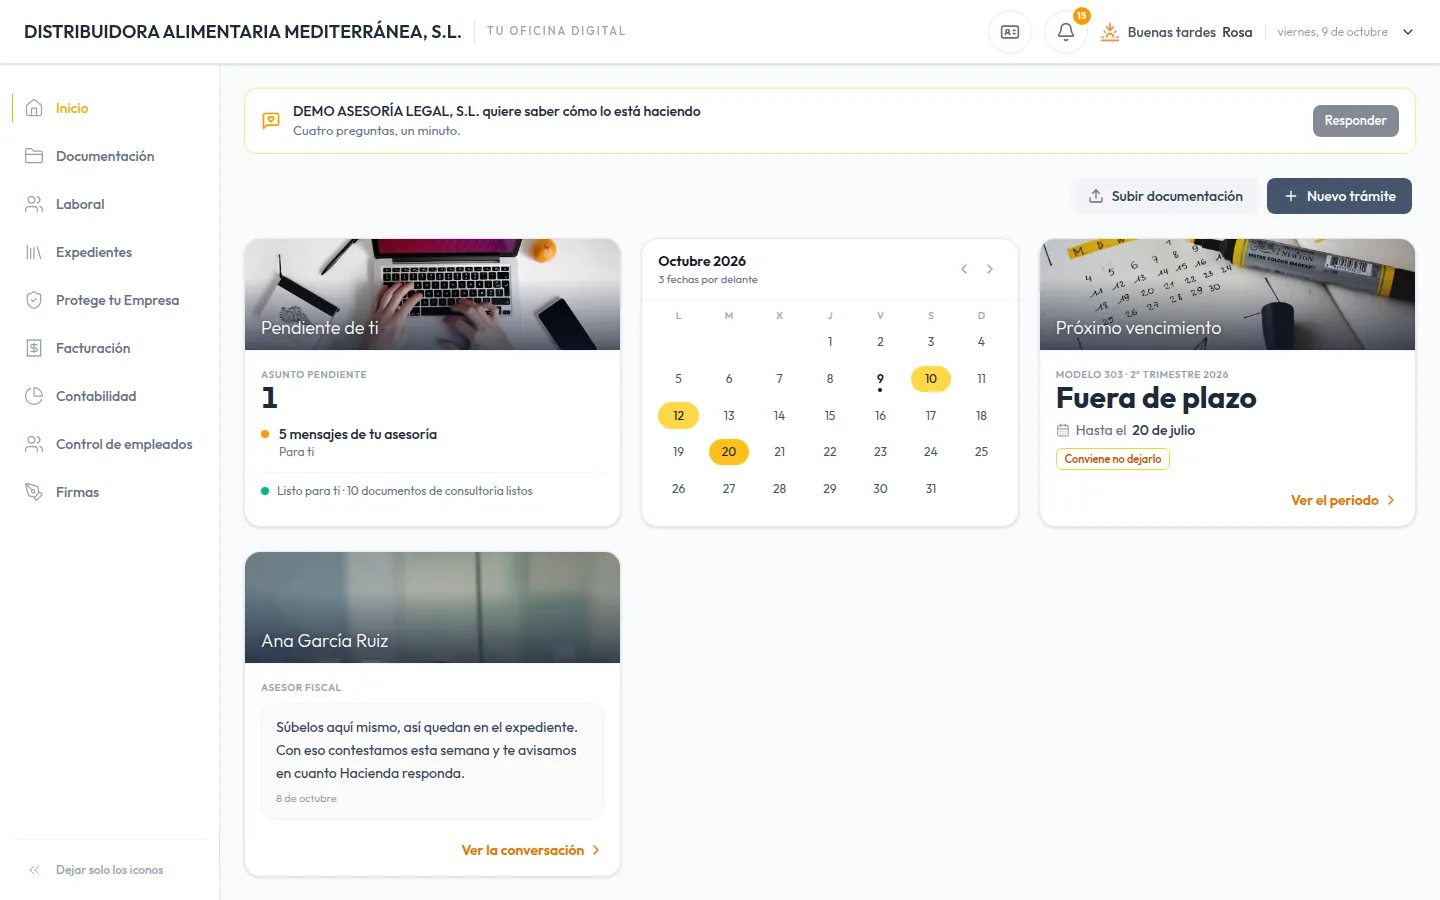The height and width of the screenshot is (900, 1440).
Task: Select highlighted day 20 in calendar
Action: point(729,452)
